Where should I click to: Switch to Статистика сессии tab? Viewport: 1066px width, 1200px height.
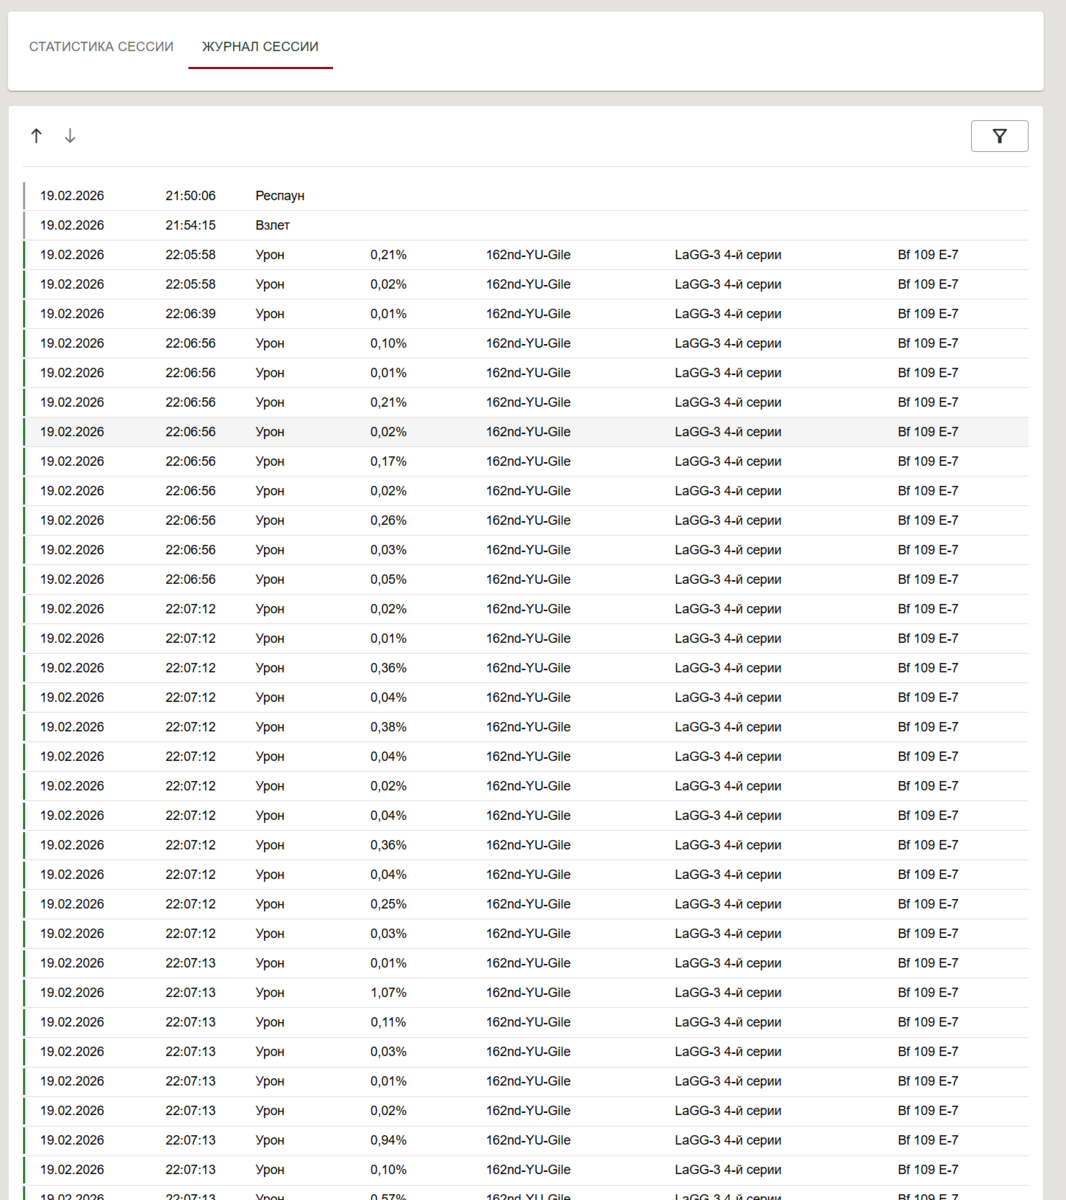coord(101,47)
